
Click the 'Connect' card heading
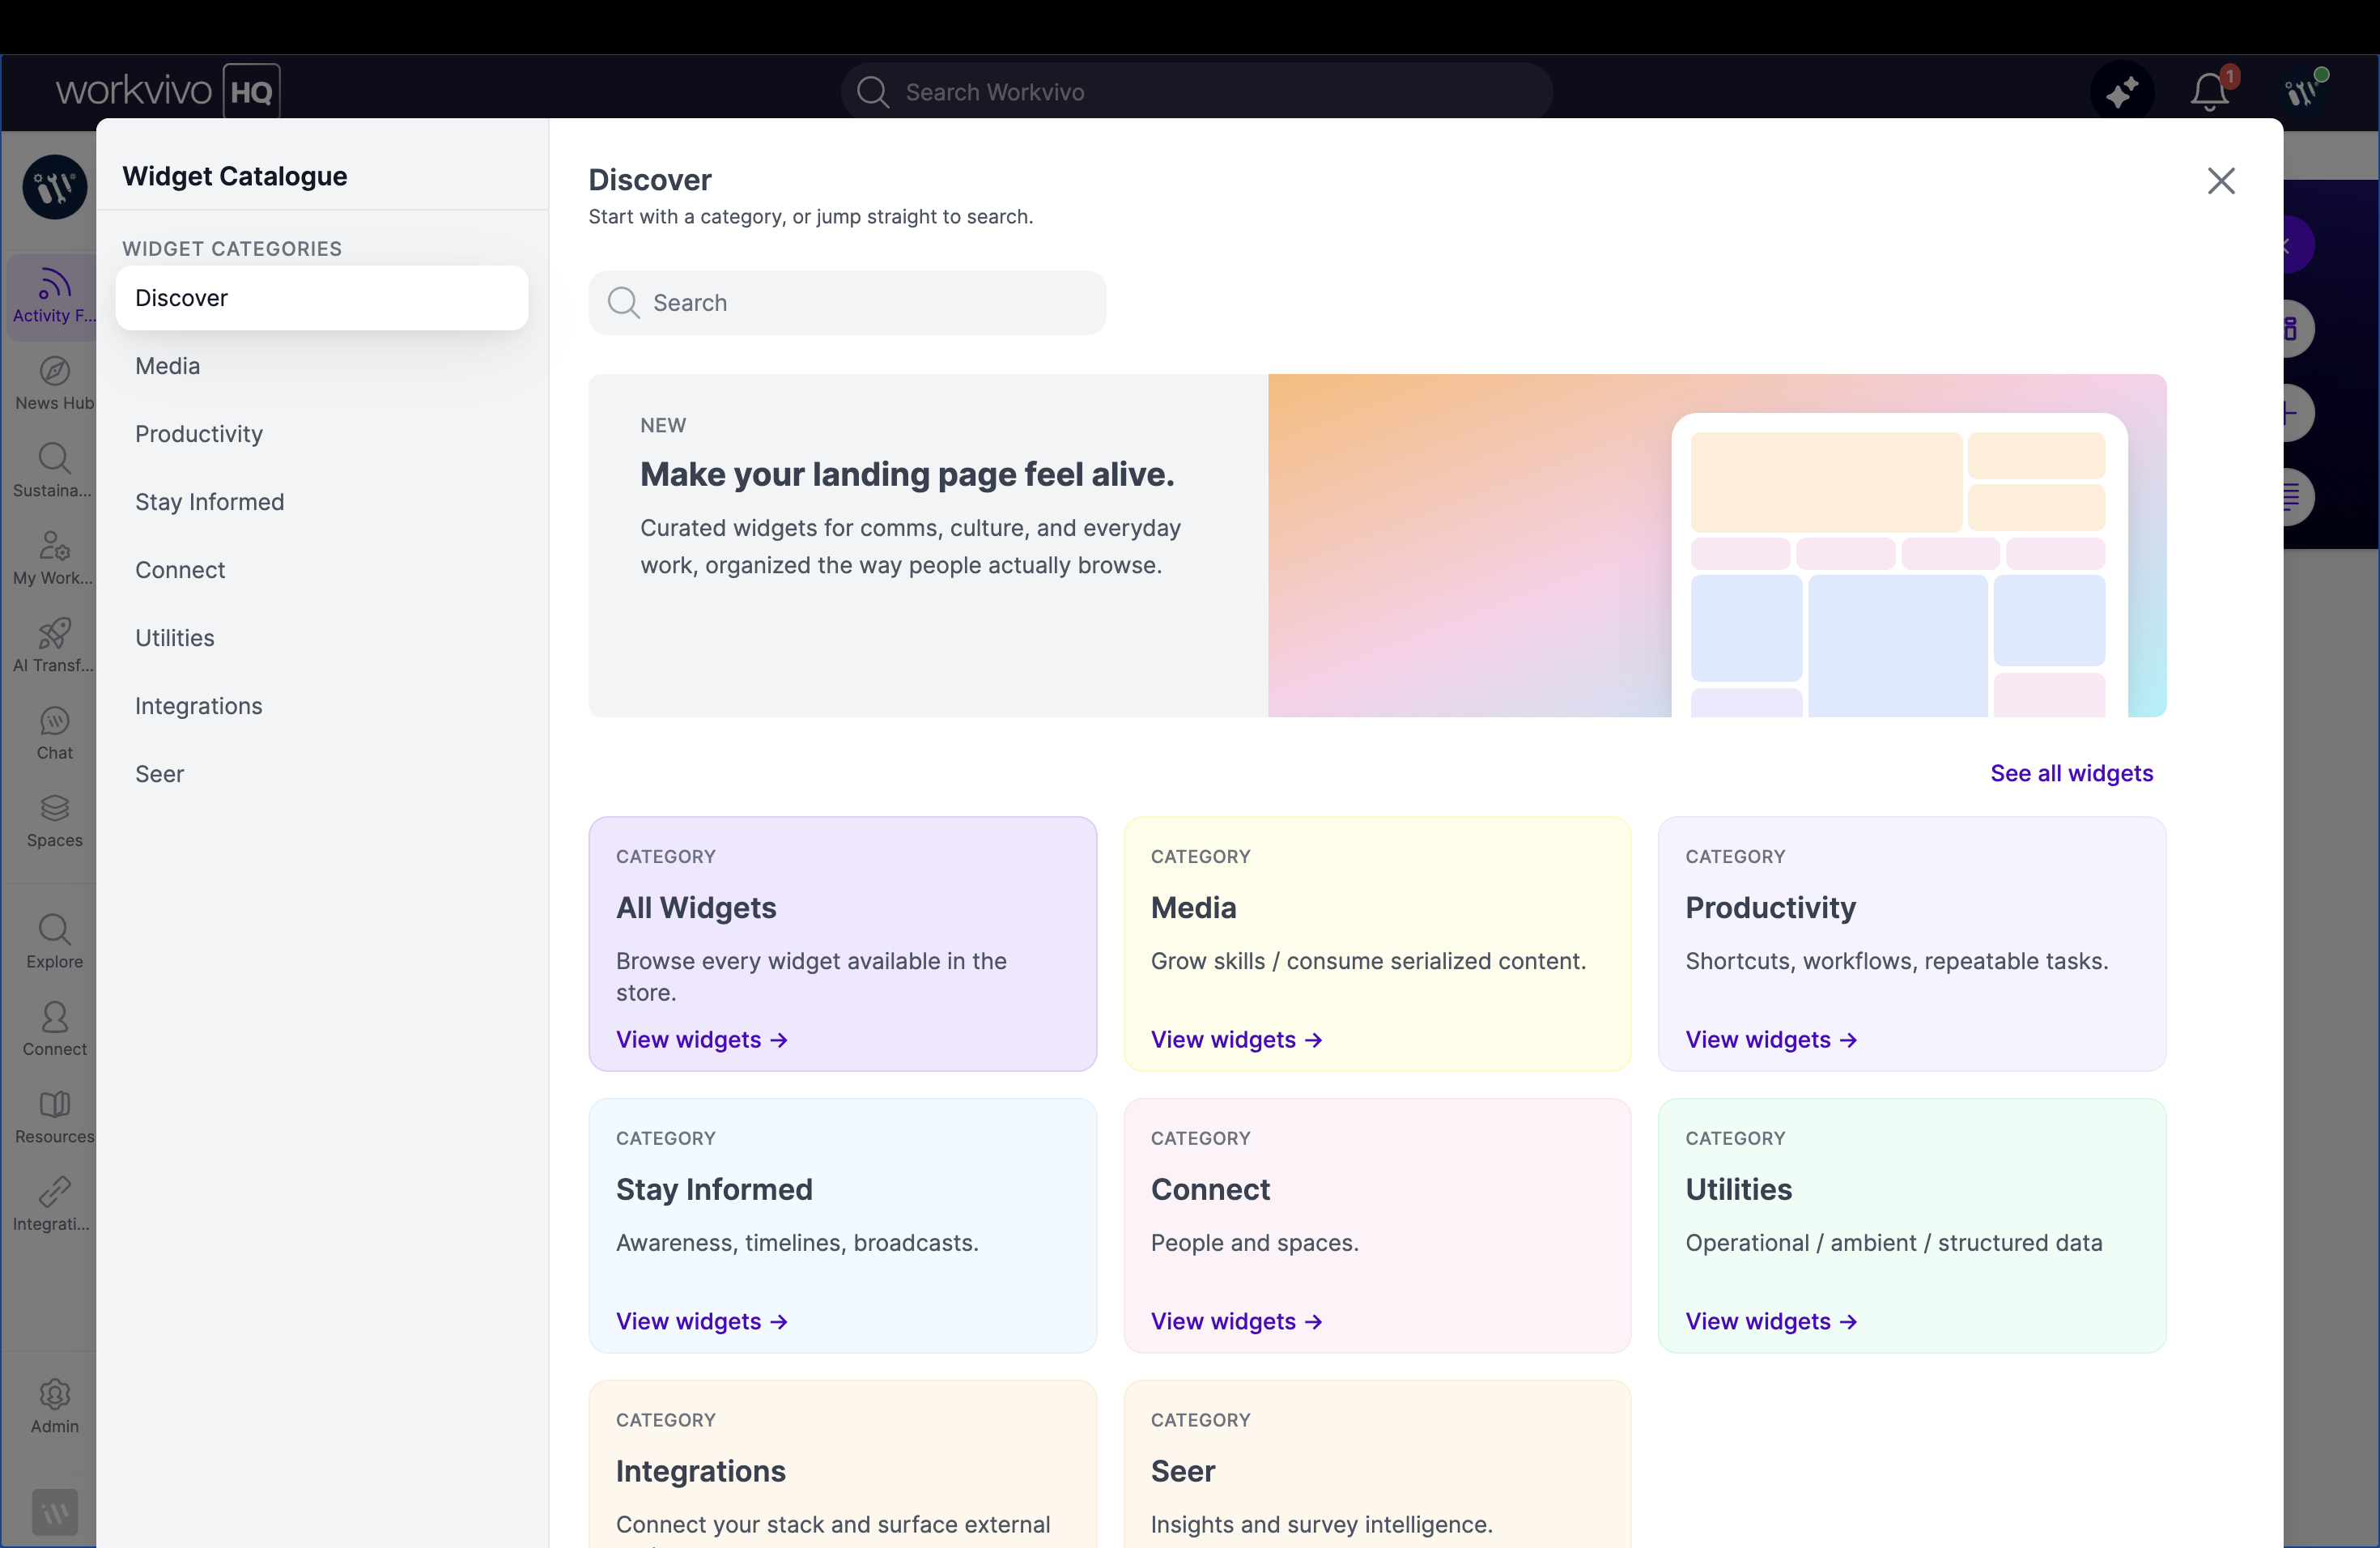click(x=1210, y=1190)
